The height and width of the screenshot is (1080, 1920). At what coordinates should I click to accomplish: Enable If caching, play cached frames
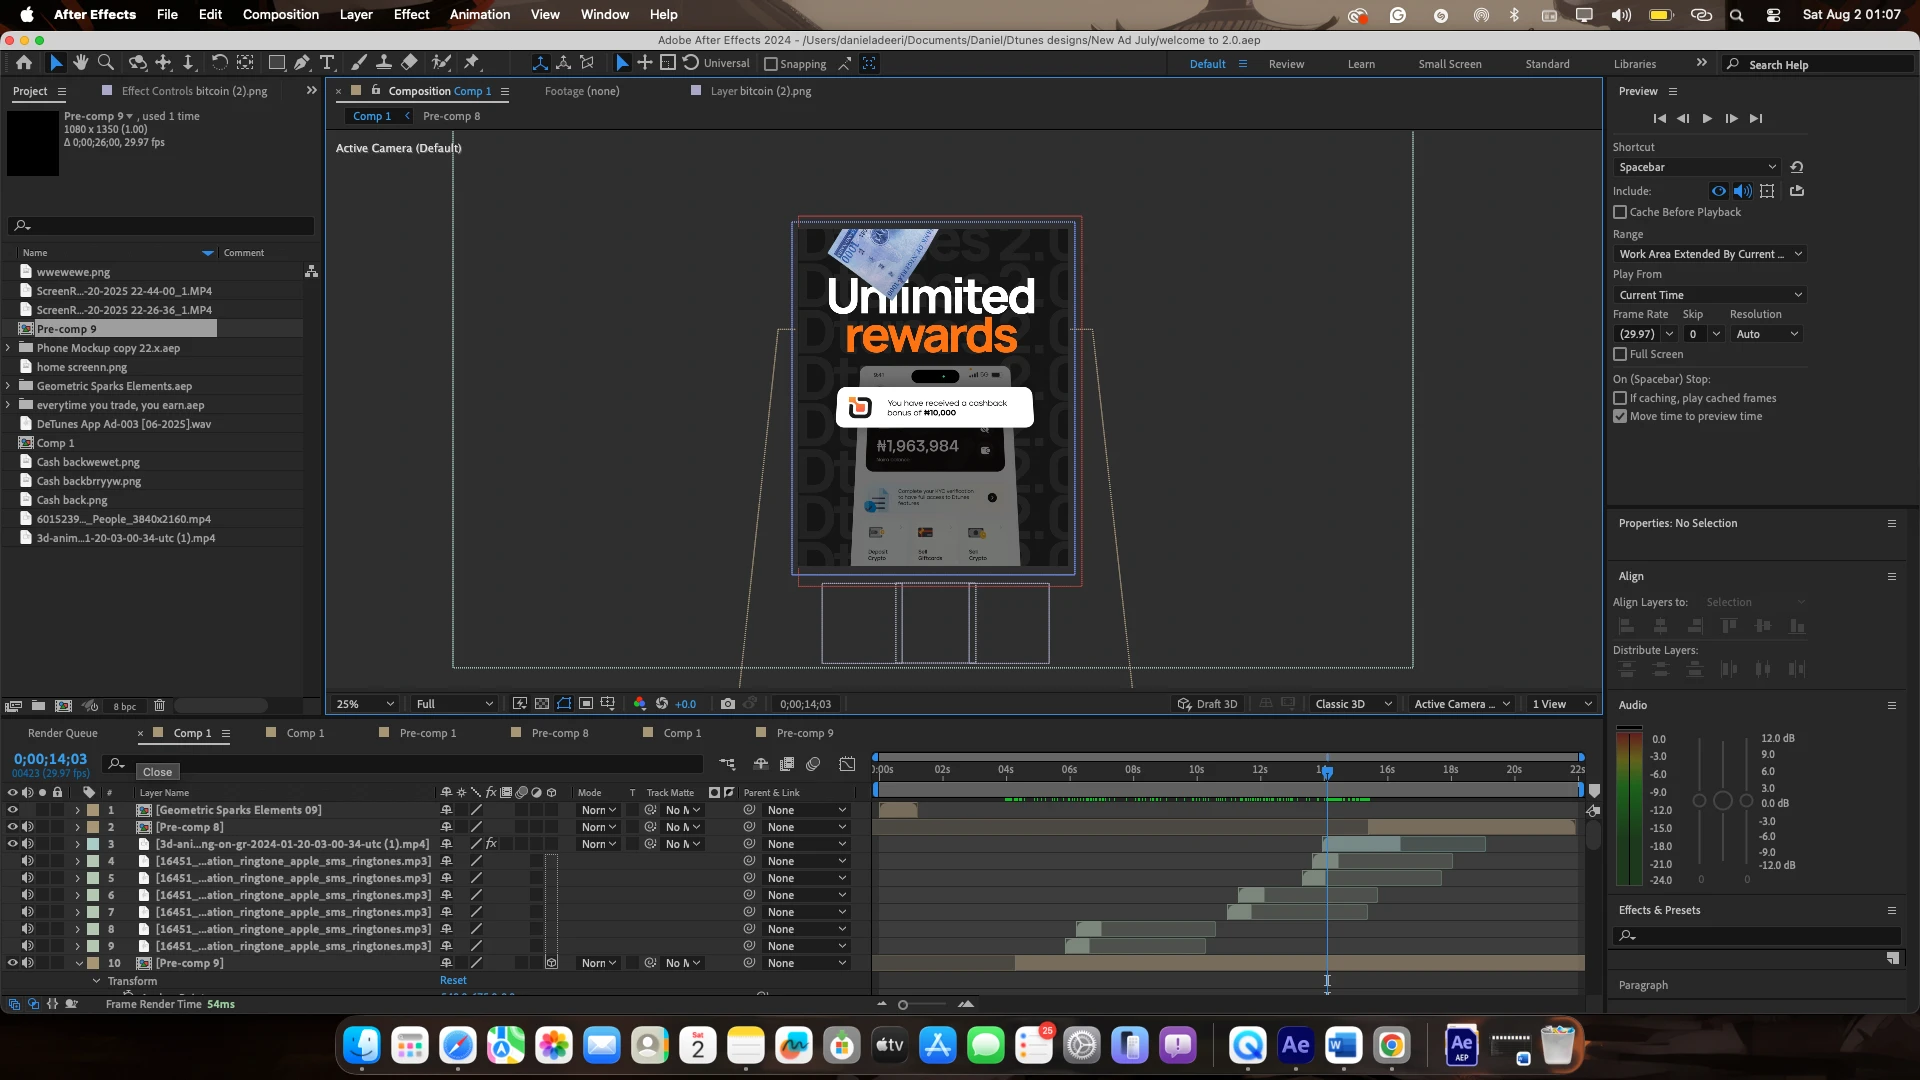1620,398
